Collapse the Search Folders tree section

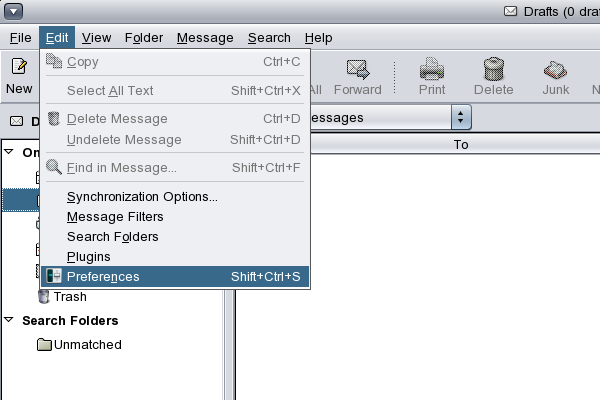(x=9, y=320)
